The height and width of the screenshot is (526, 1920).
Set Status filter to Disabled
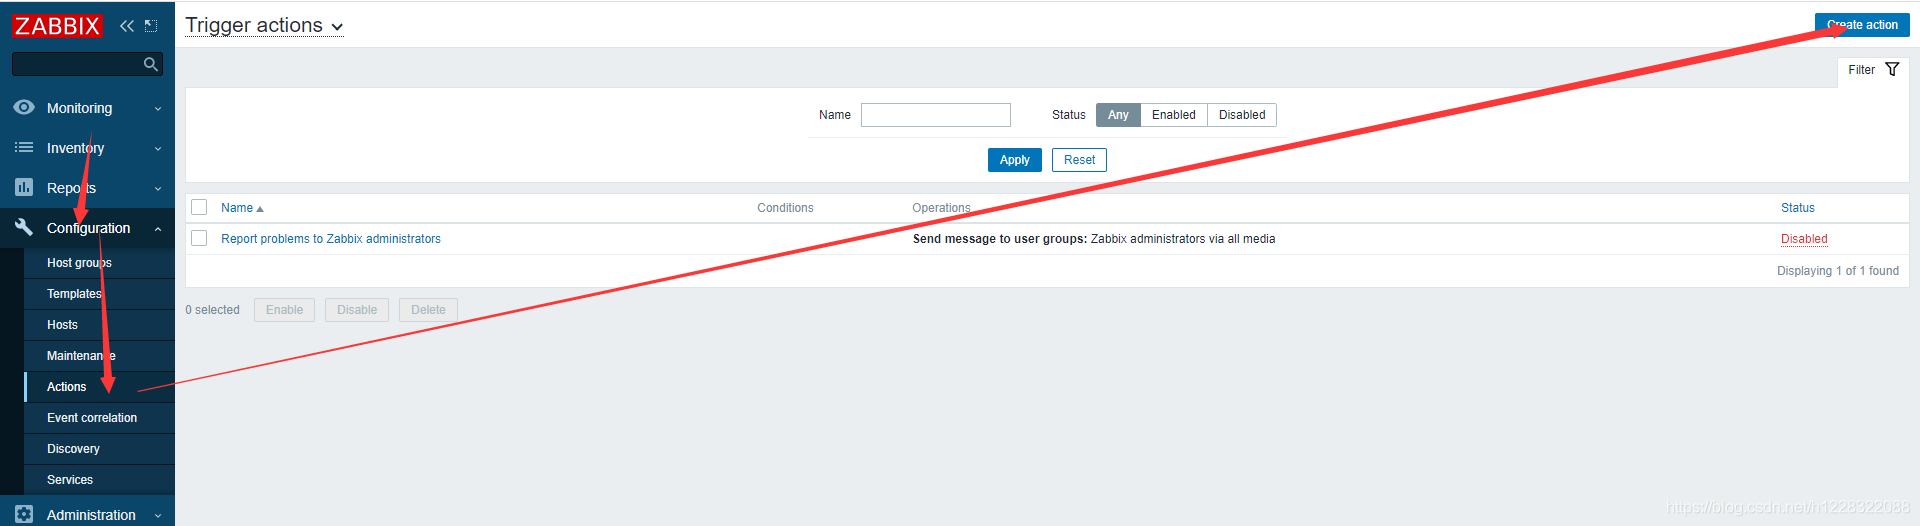click(x=1242, y=115)
